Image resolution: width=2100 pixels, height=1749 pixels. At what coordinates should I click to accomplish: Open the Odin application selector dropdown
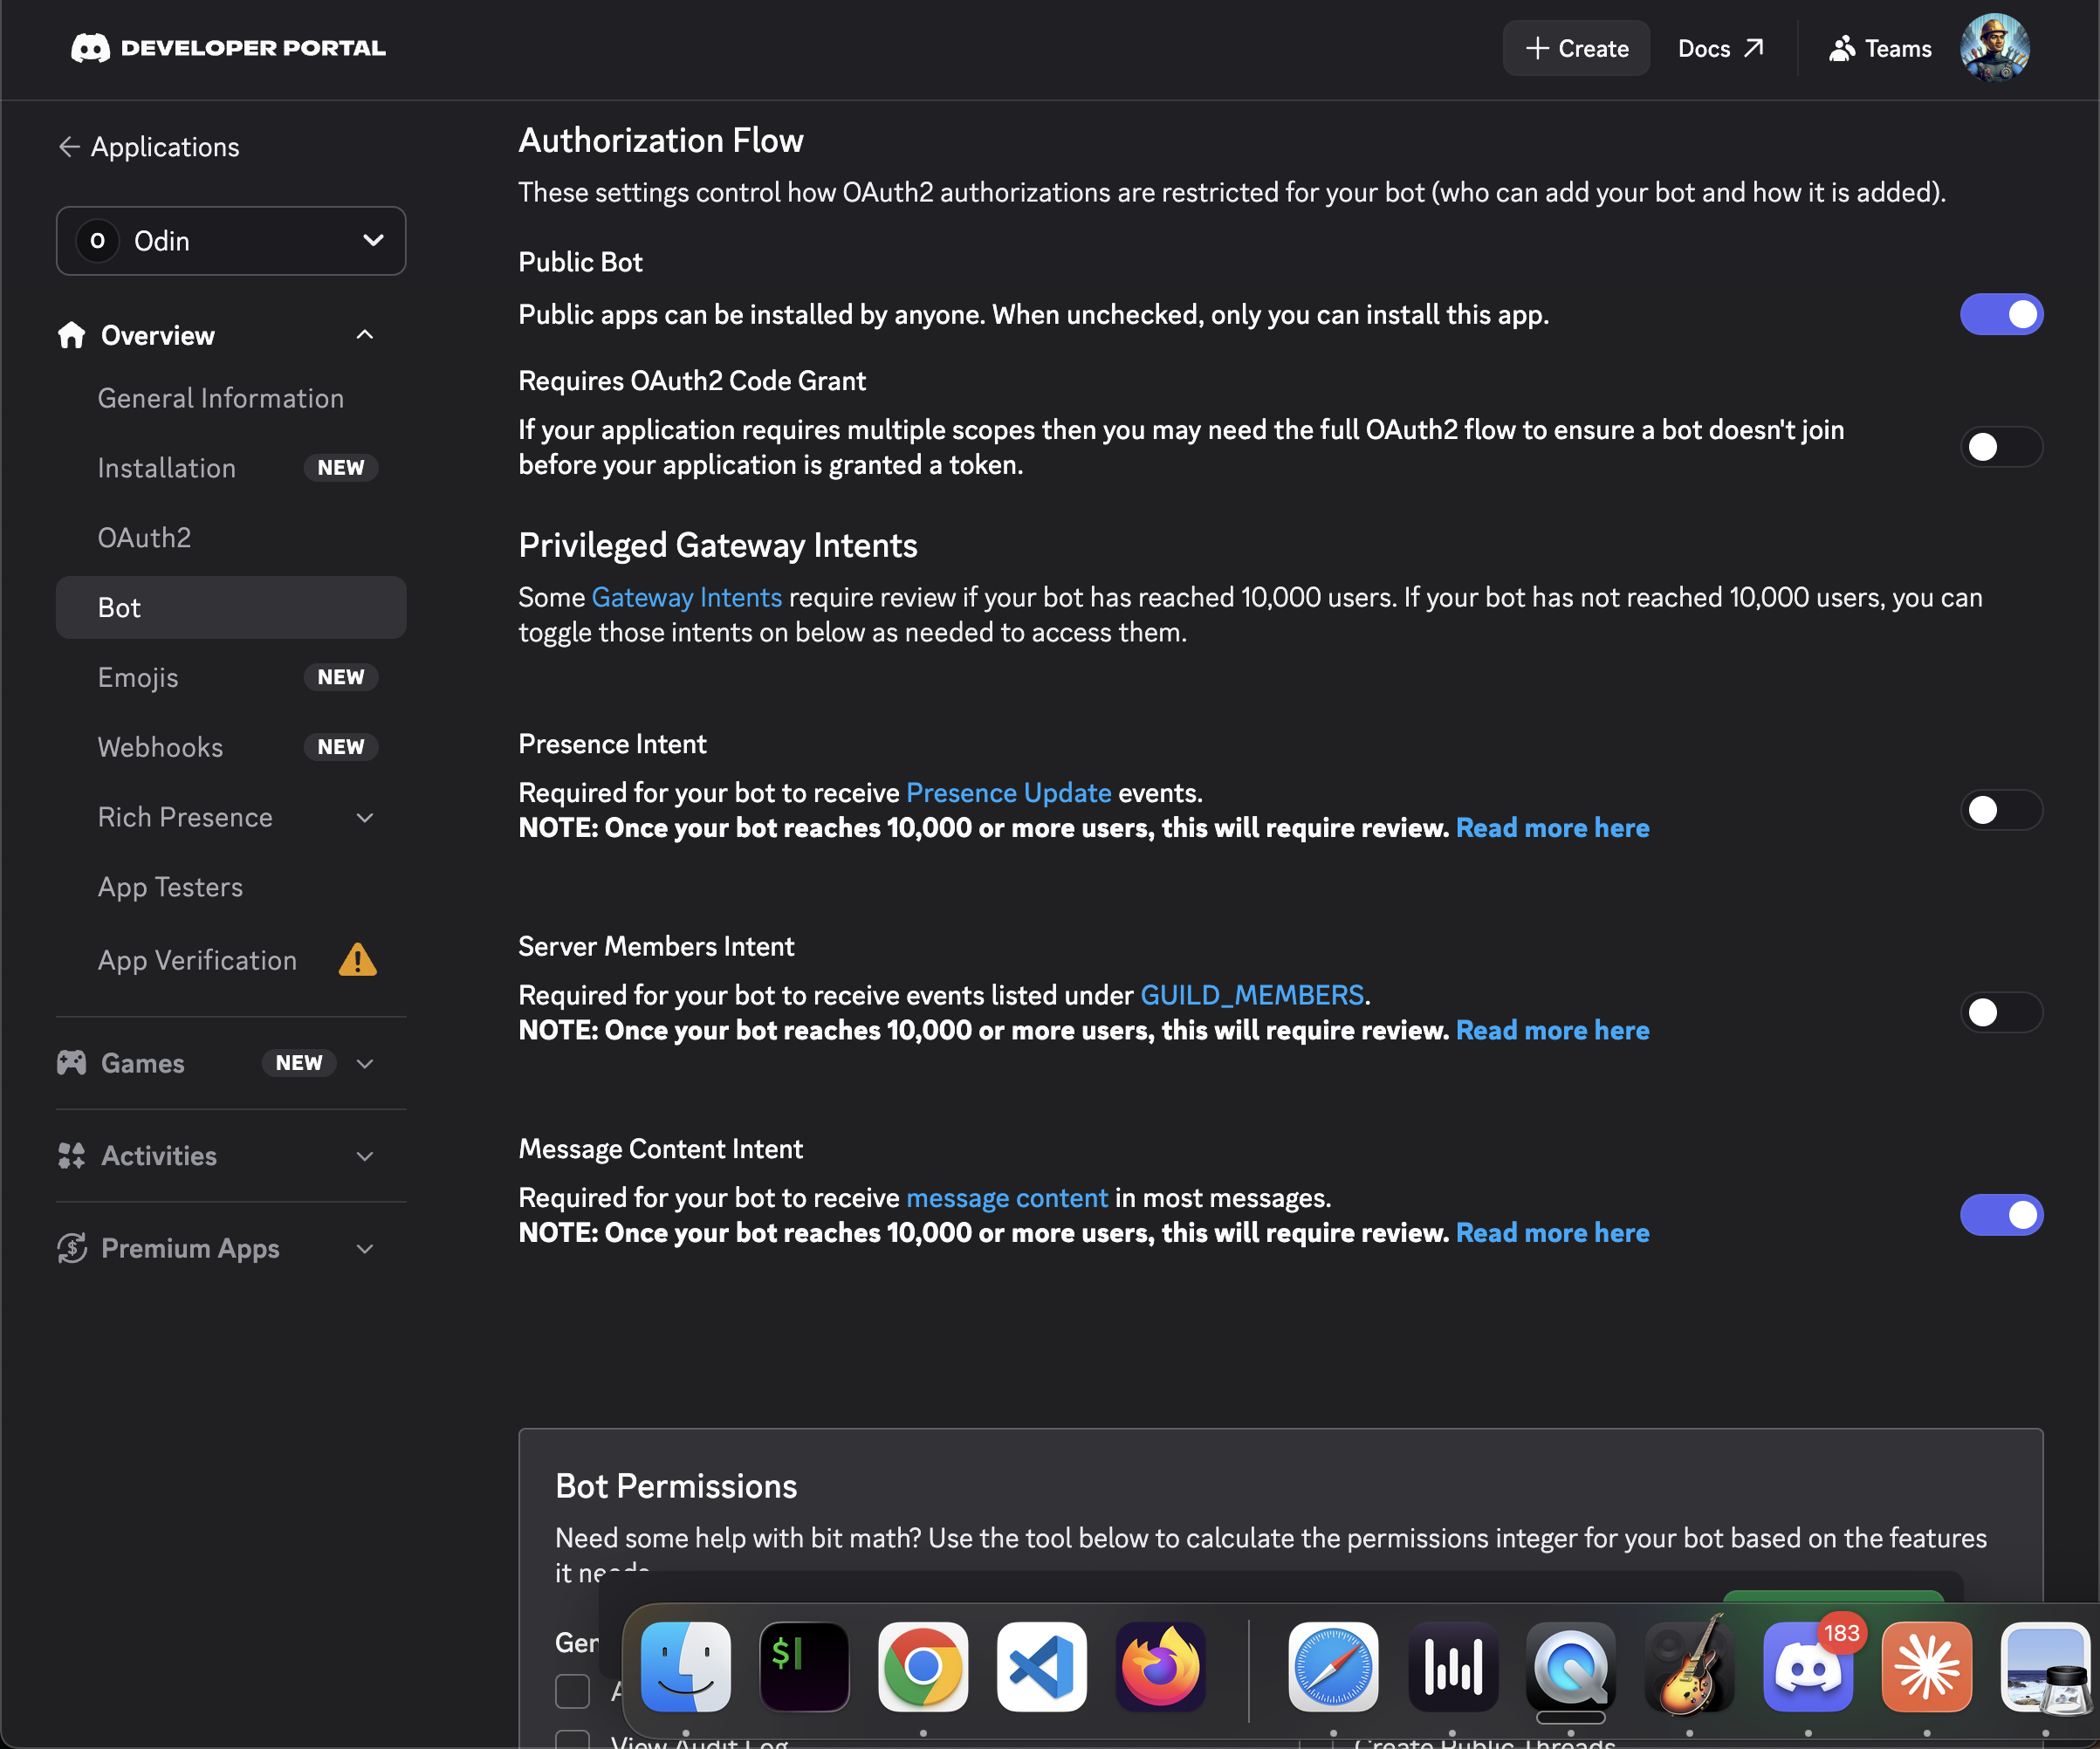(231, 241)
